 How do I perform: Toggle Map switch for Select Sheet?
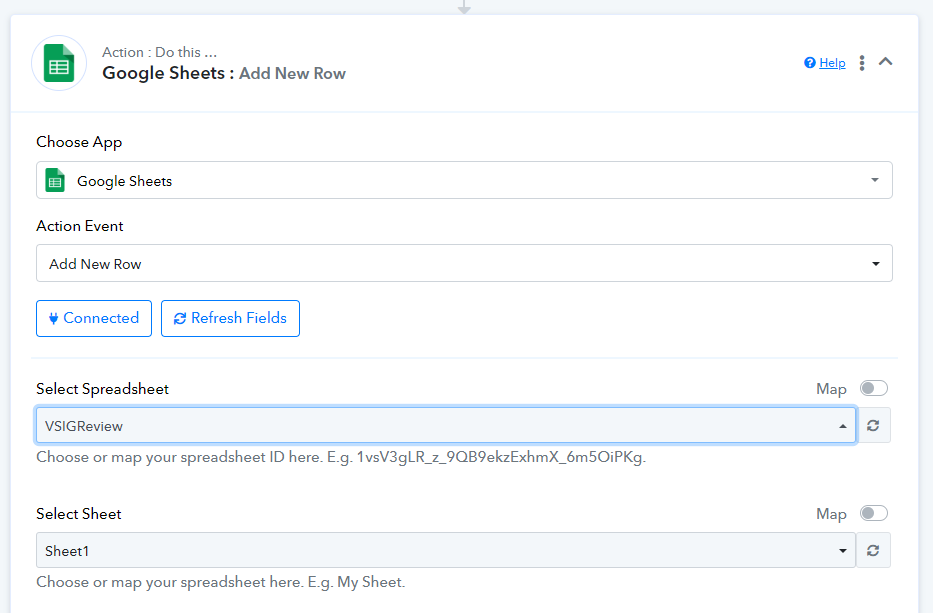tap(873, 514)
